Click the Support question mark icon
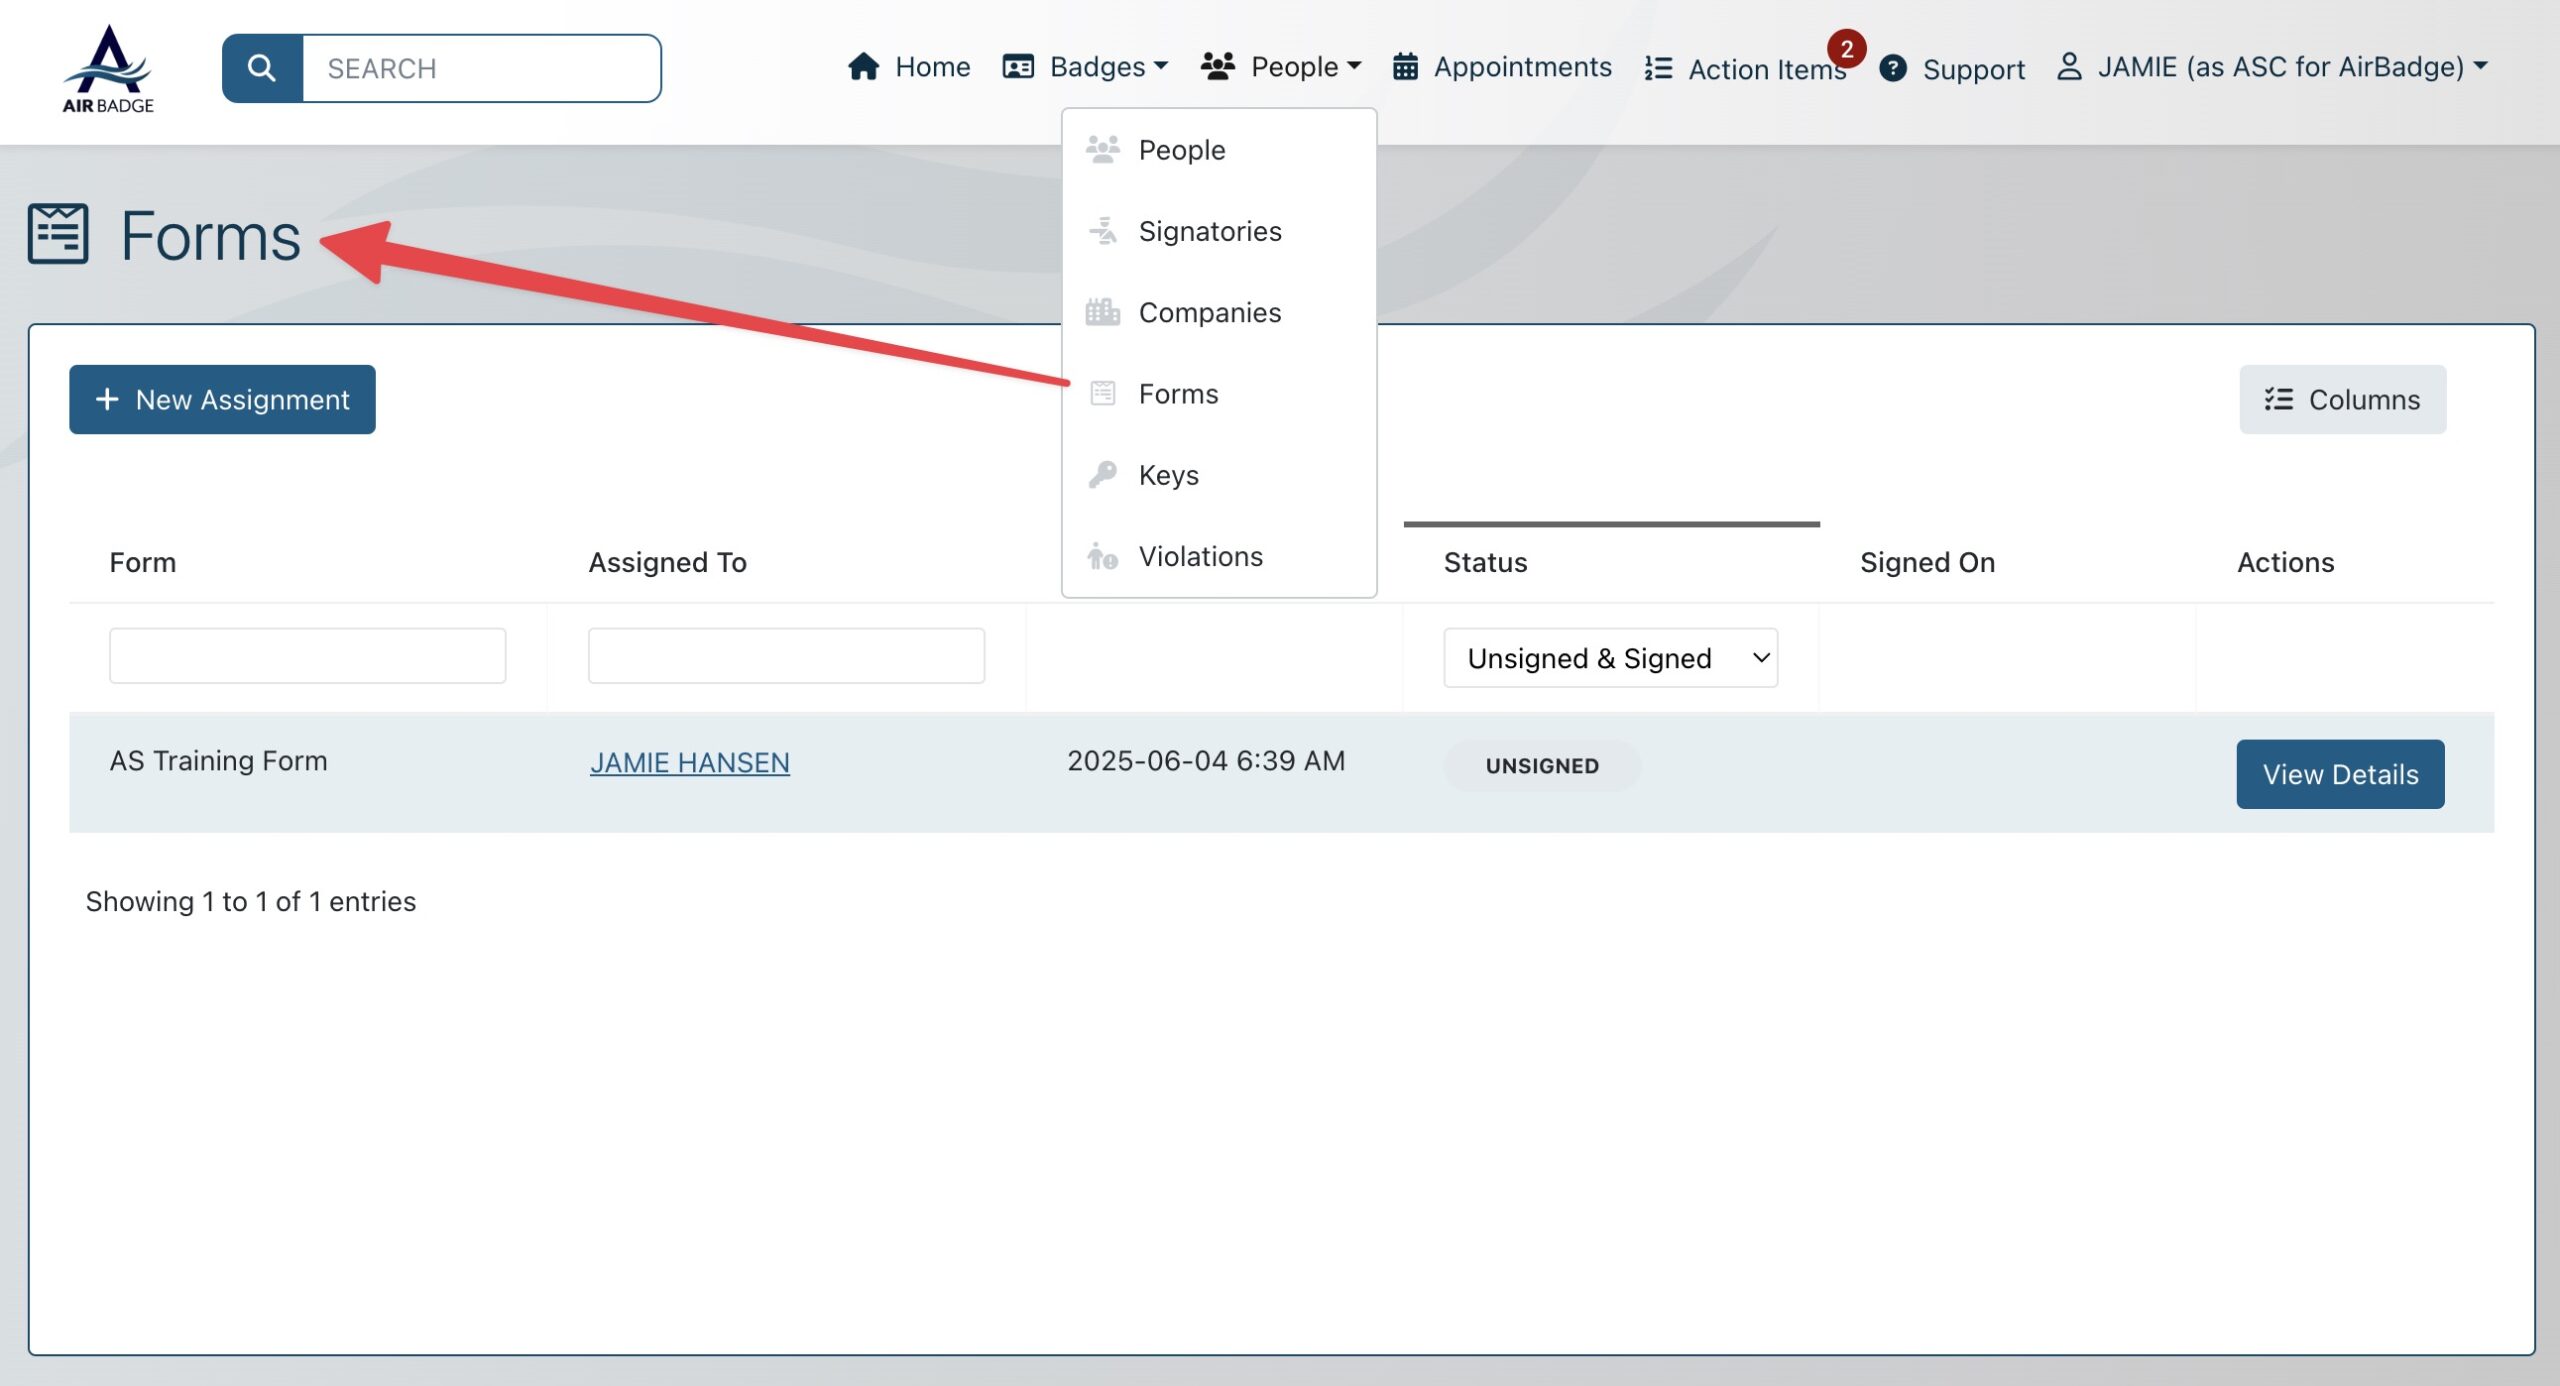The height and width of the screenshot is (1386, 2560). pos(1892,68)
